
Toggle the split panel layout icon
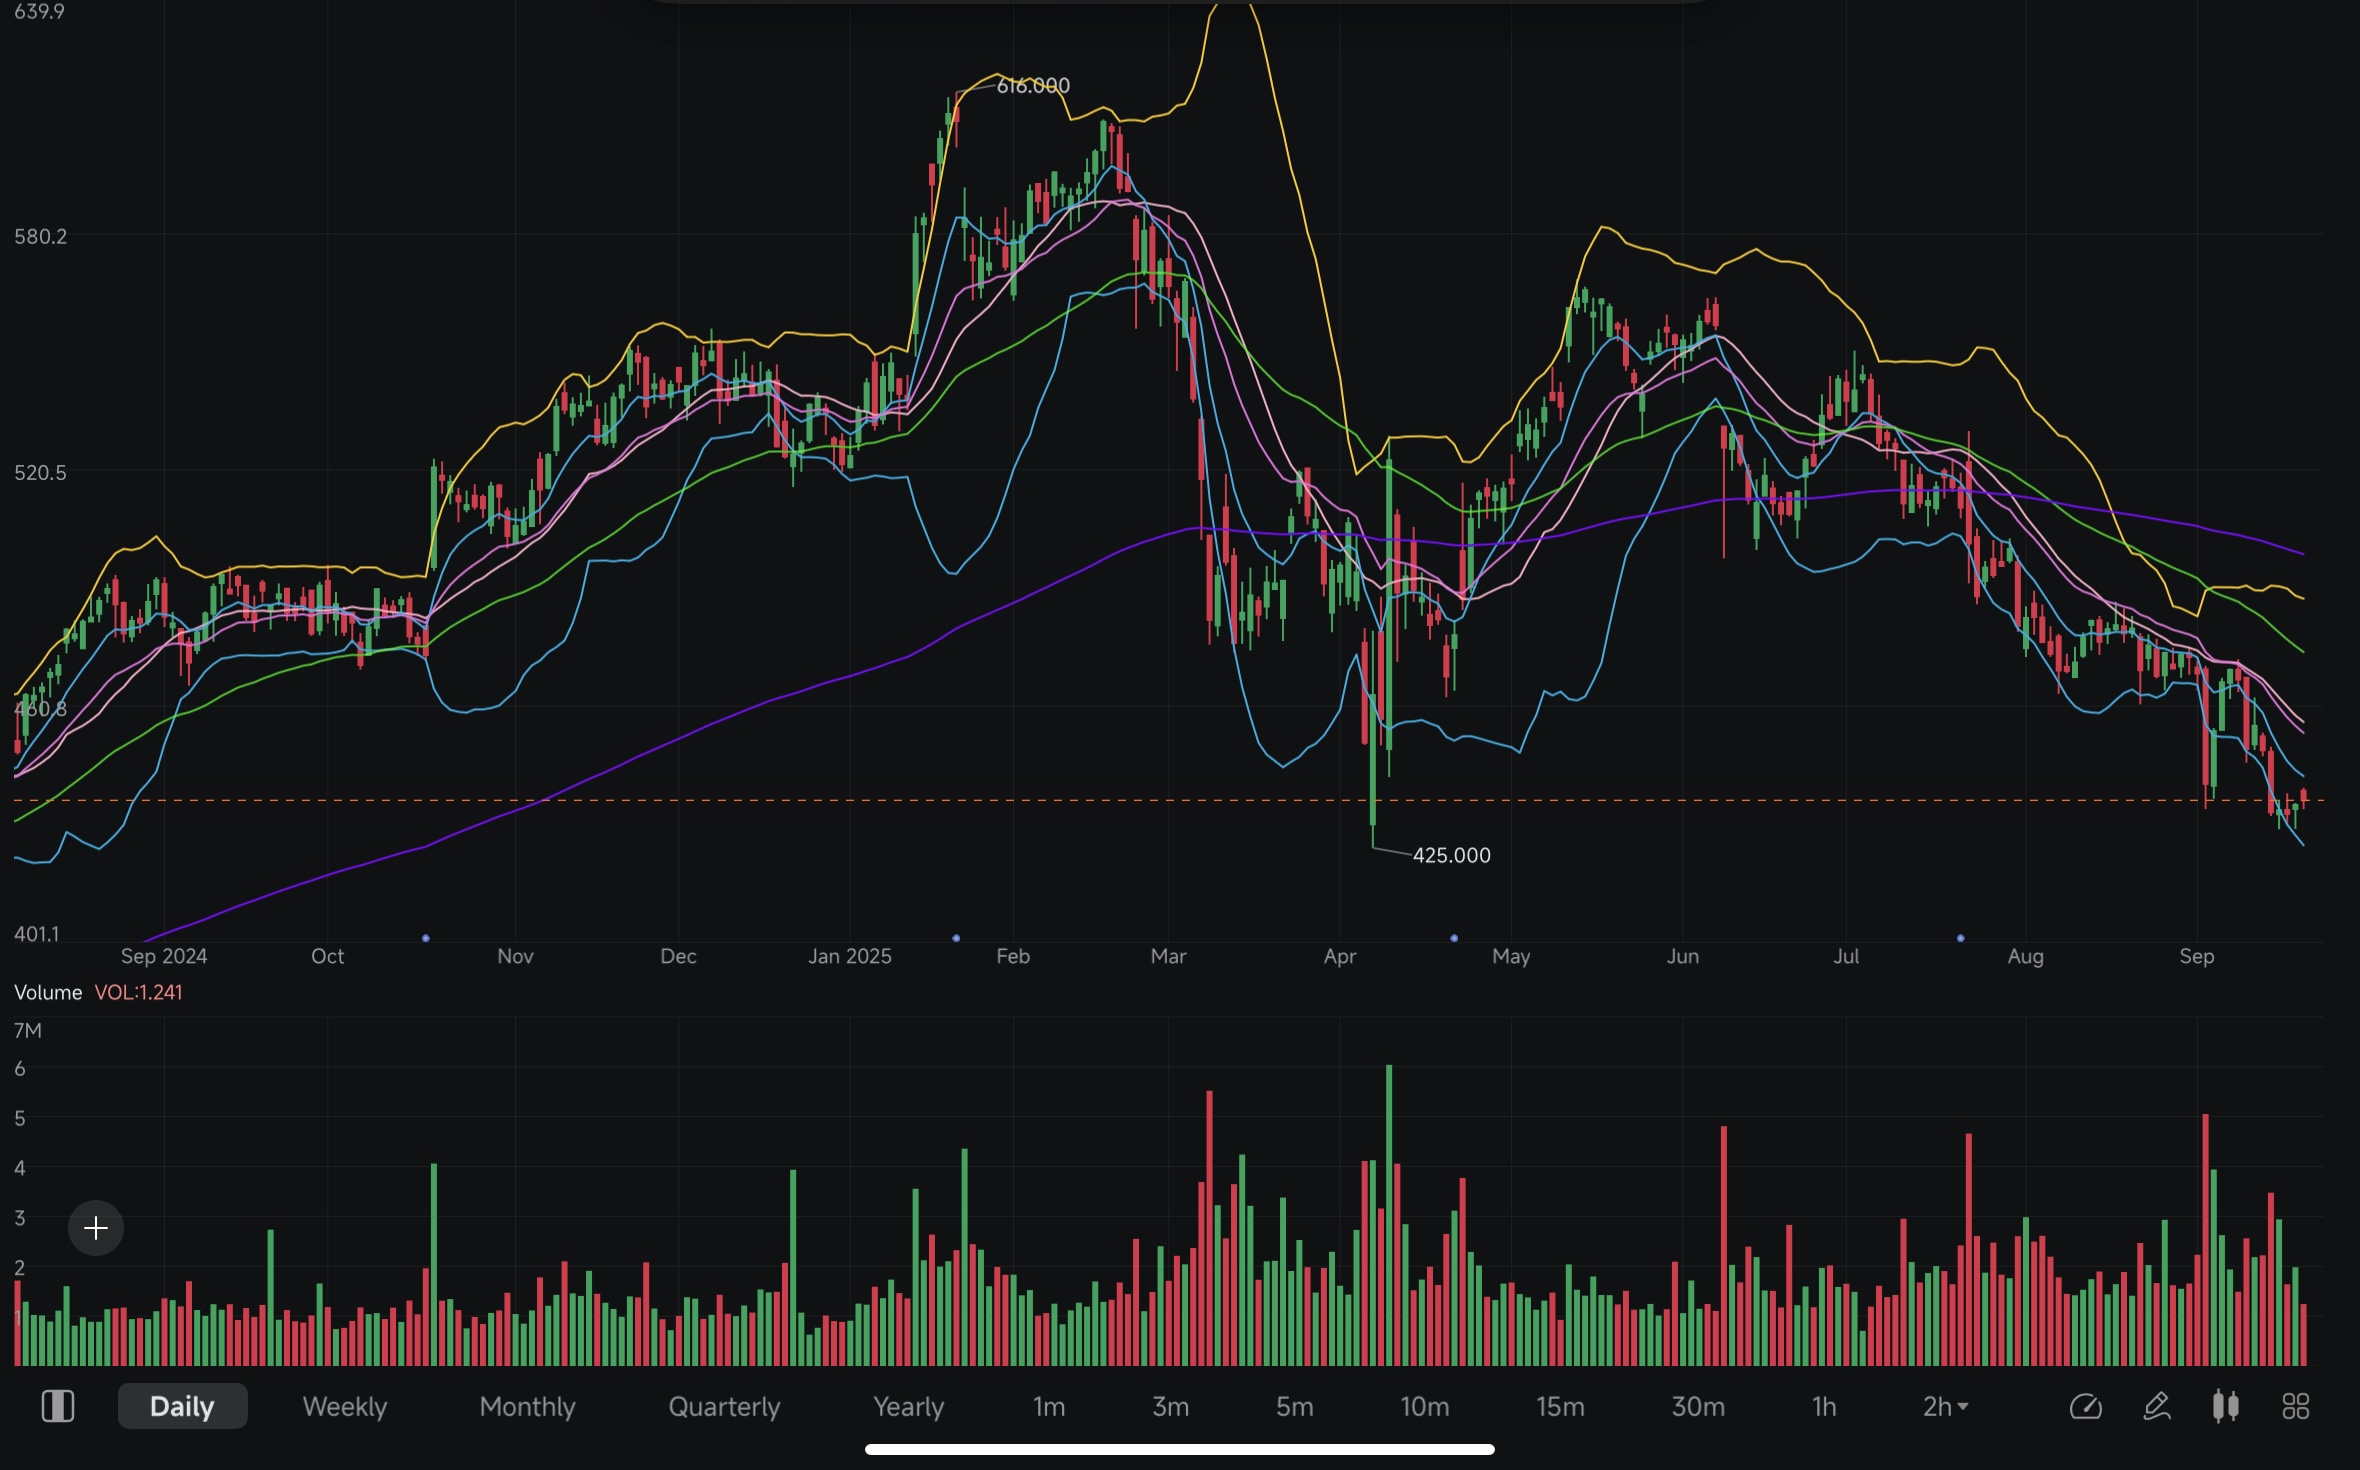[x=57, y=1407]
